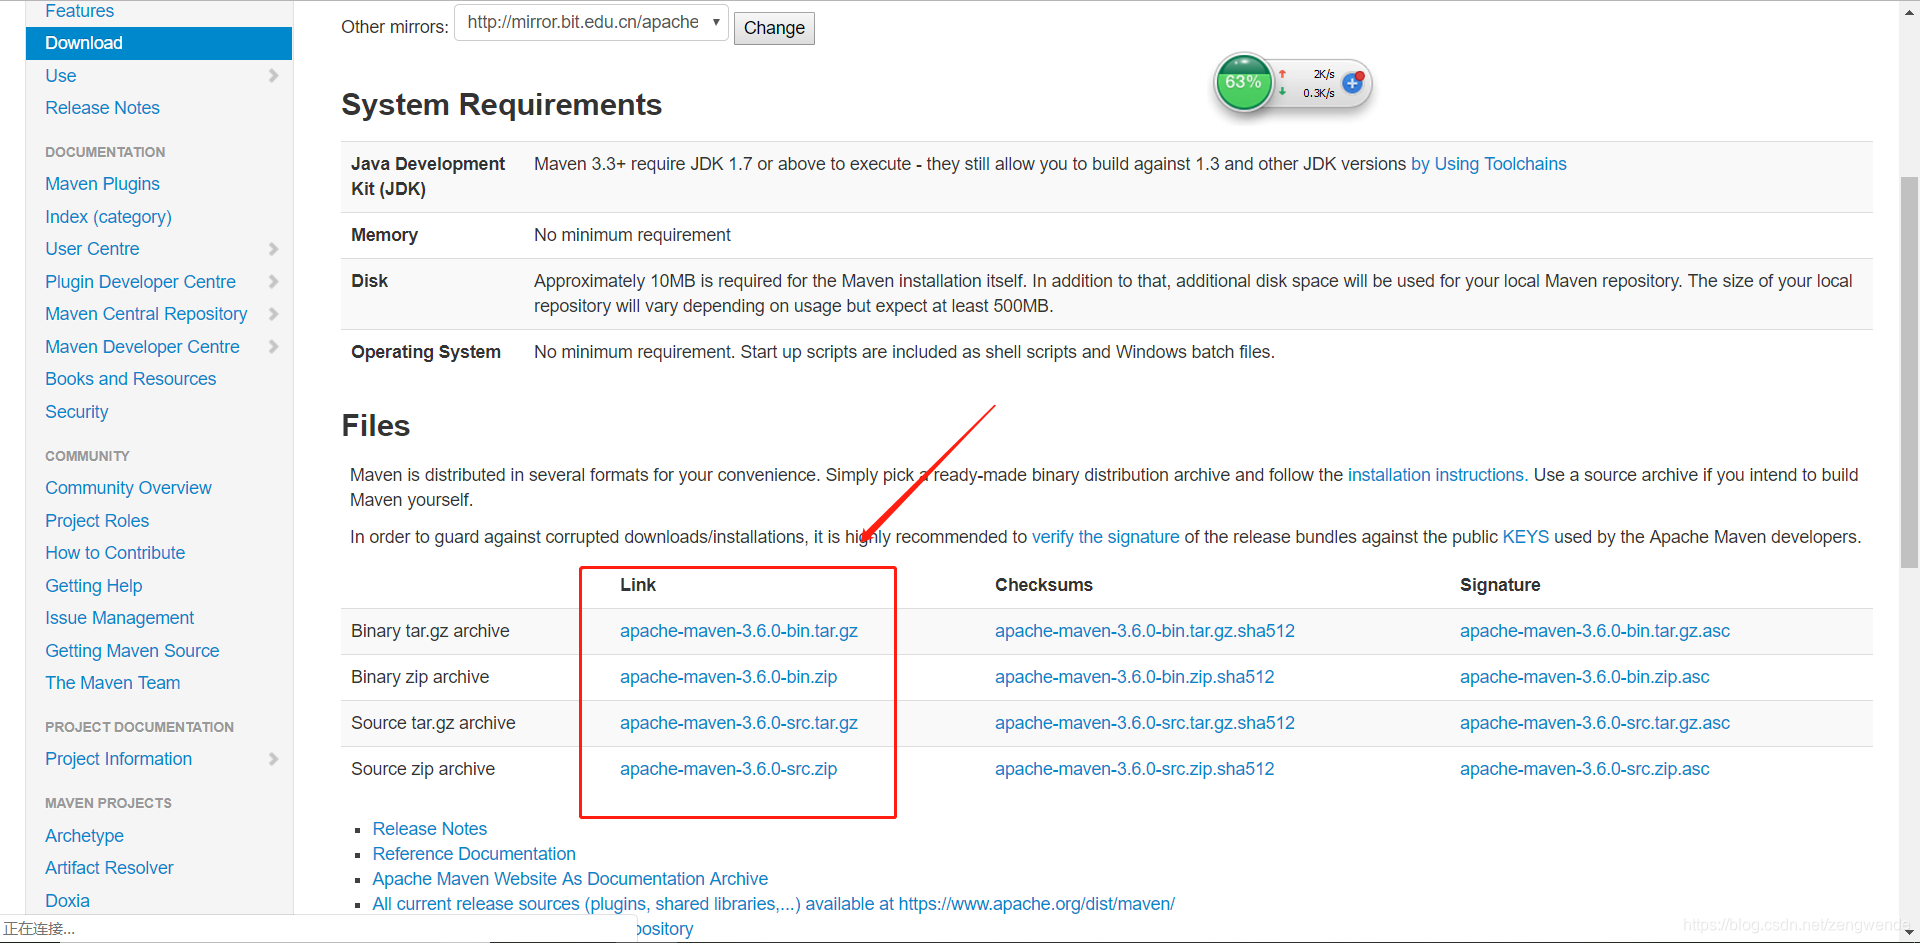
Task: Open Getting Help page
Action: pos(93,586)
